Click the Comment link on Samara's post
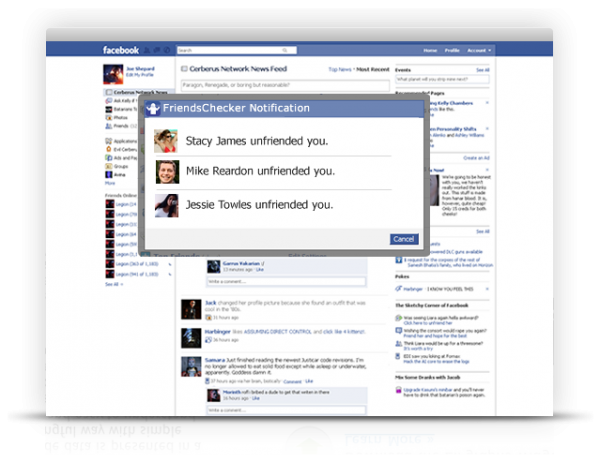Screen dimensions: 600x461 tap(293, 381)
